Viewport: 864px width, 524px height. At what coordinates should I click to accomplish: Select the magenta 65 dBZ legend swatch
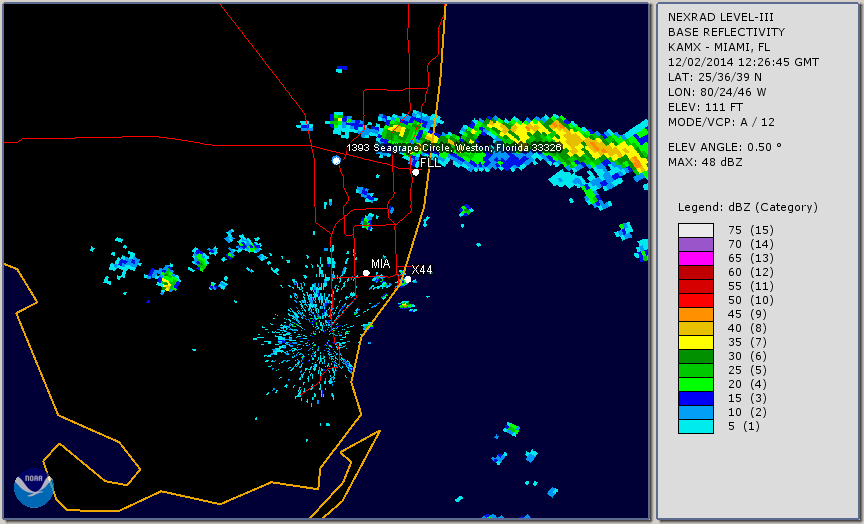696,258
